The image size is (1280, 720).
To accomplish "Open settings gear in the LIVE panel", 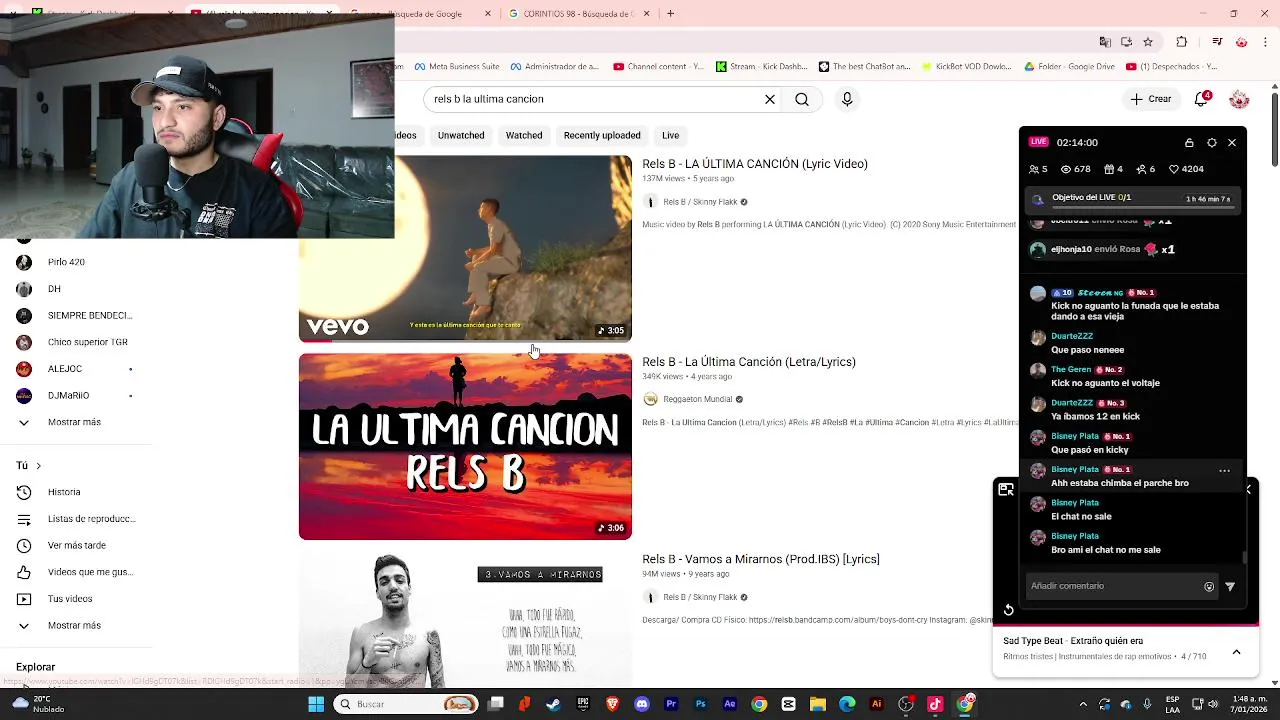I will click(1212, 143).
